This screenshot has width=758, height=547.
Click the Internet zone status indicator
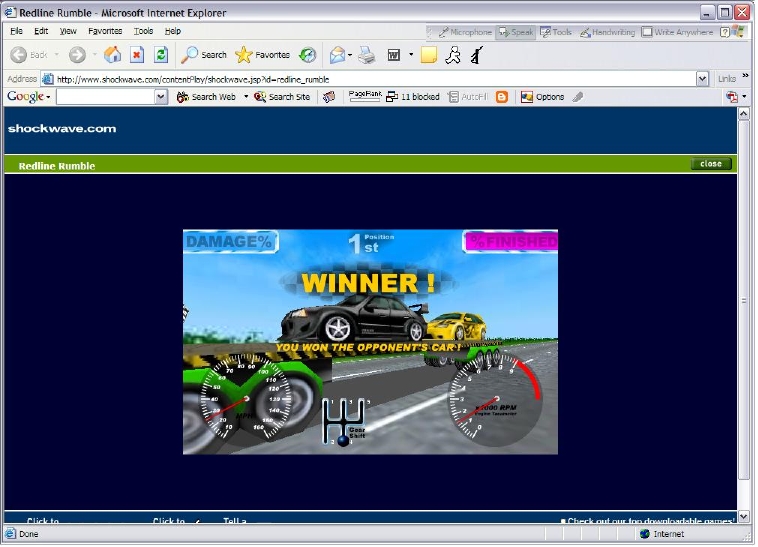pyautogui.click(x=661, y=534)
